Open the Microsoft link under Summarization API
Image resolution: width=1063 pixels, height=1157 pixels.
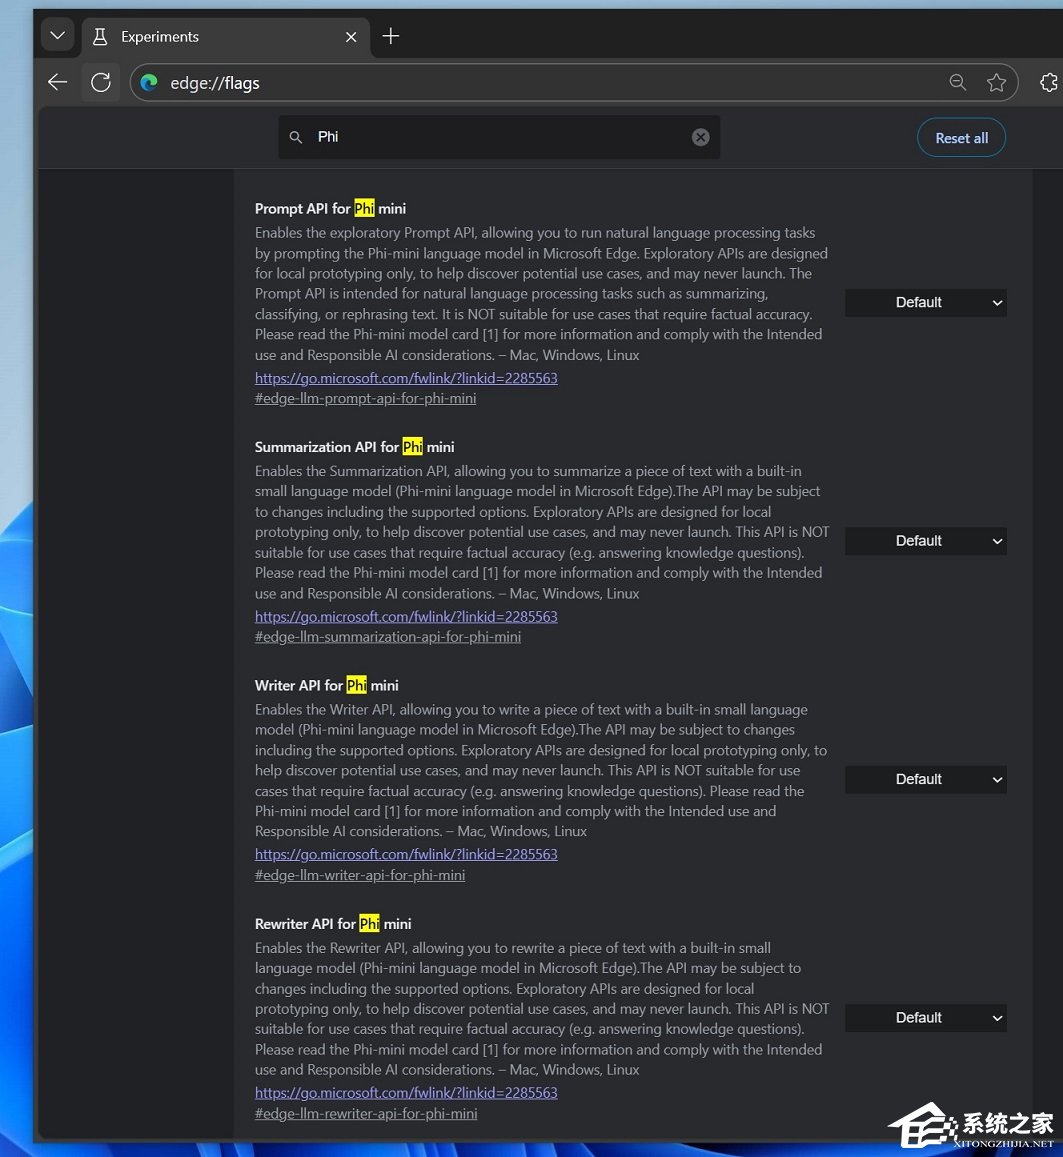click(406, 616)
